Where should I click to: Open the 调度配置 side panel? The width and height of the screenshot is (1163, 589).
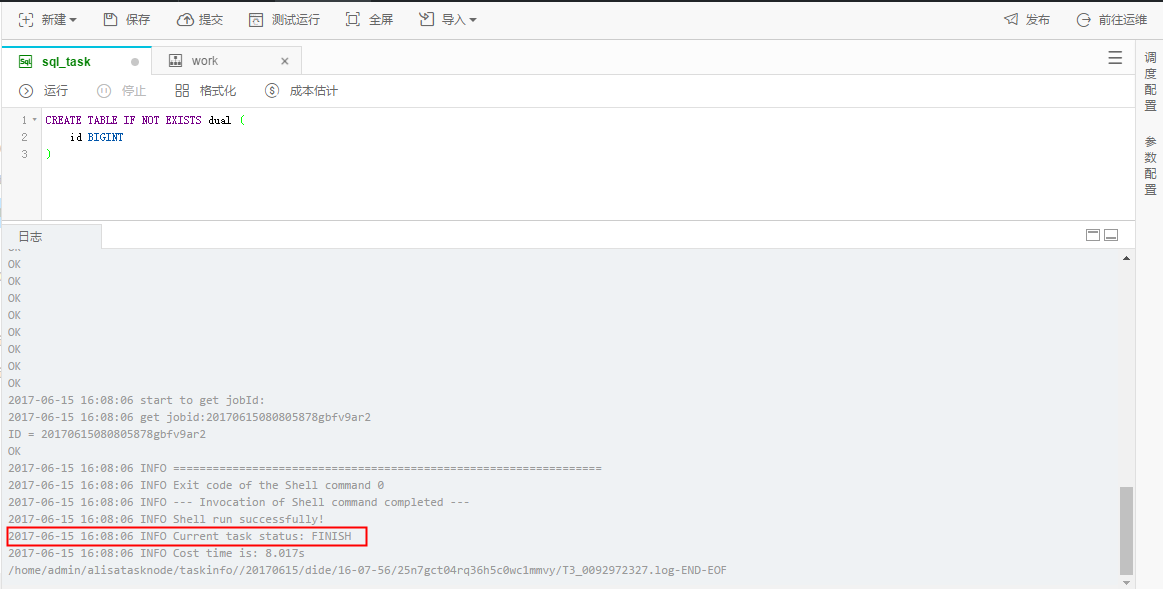click(1150, 82)
